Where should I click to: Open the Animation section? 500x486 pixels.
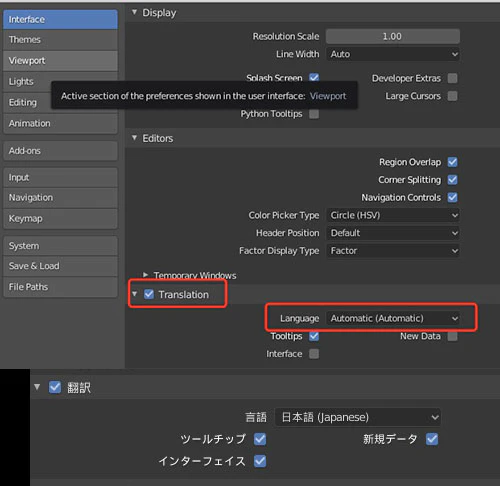60,123
